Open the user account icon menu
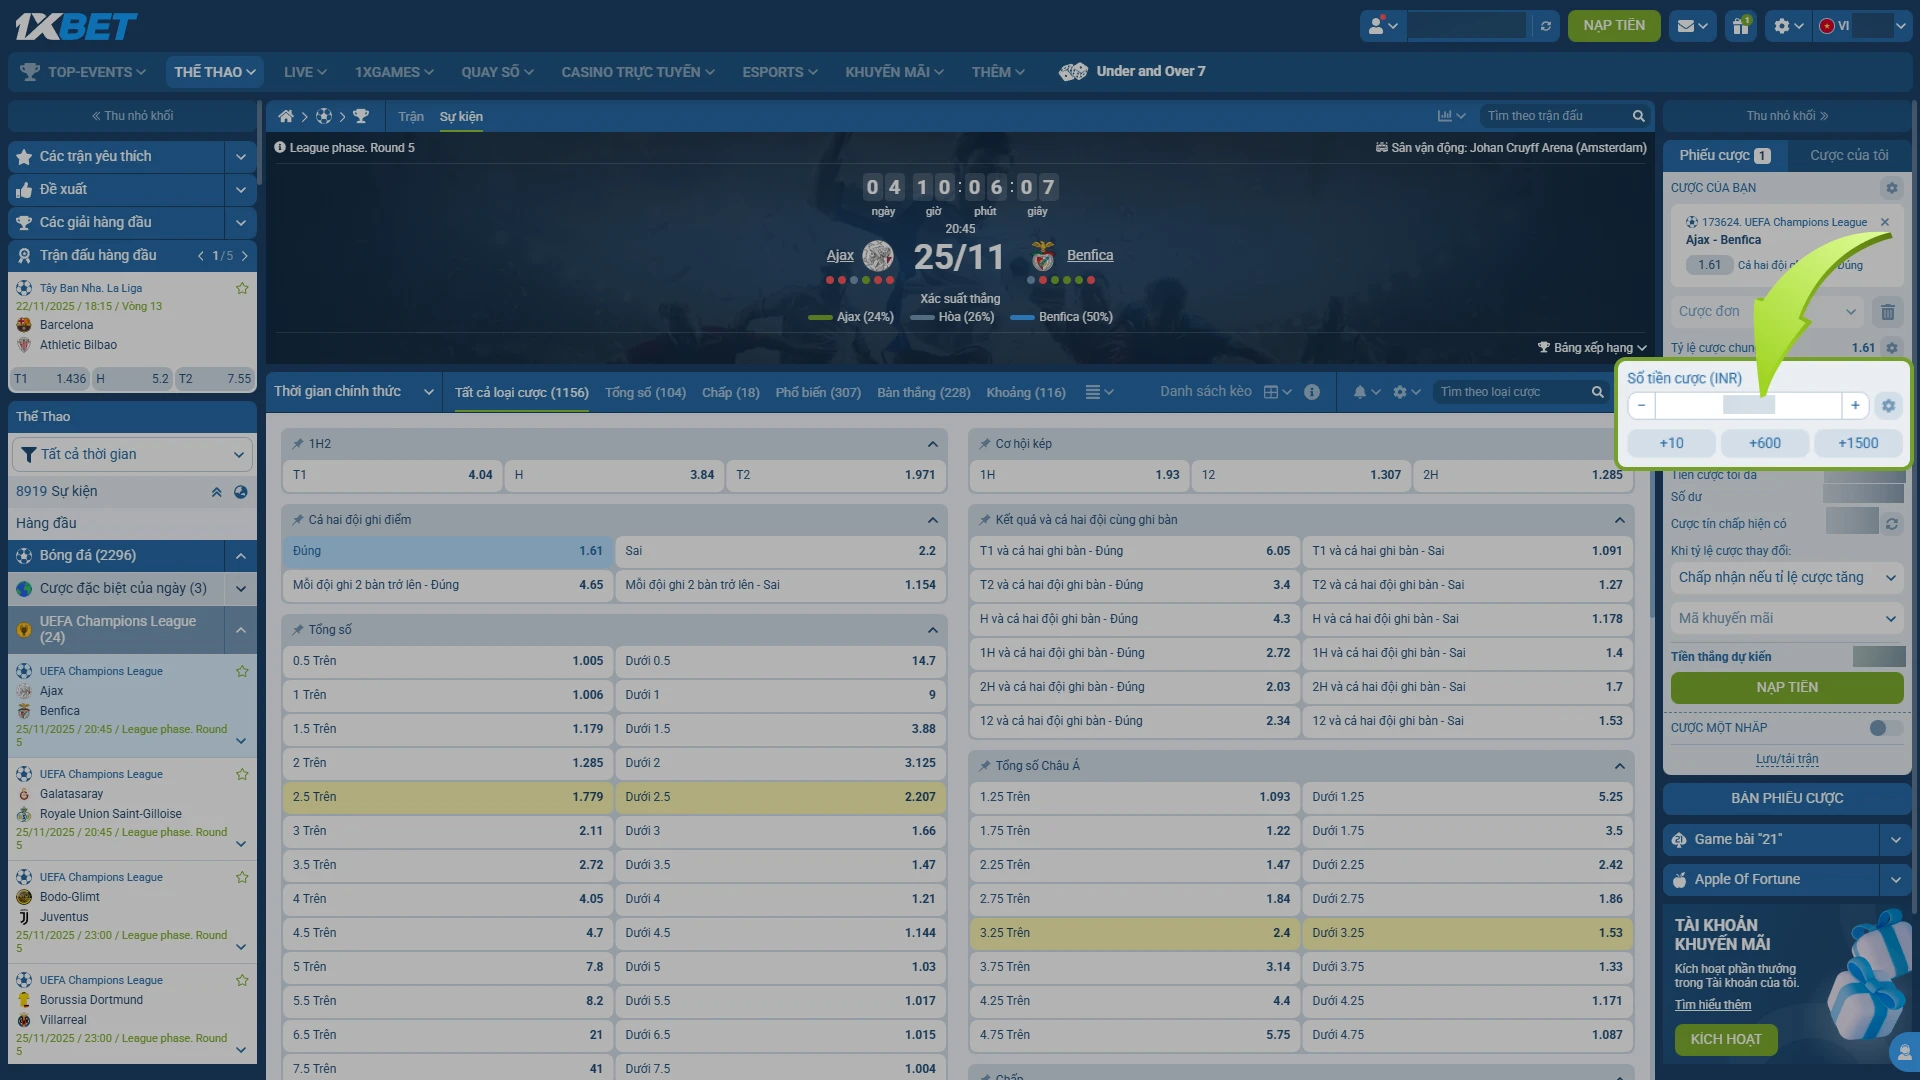This screenshot has height=1080, width=1920. (1383, 26)
